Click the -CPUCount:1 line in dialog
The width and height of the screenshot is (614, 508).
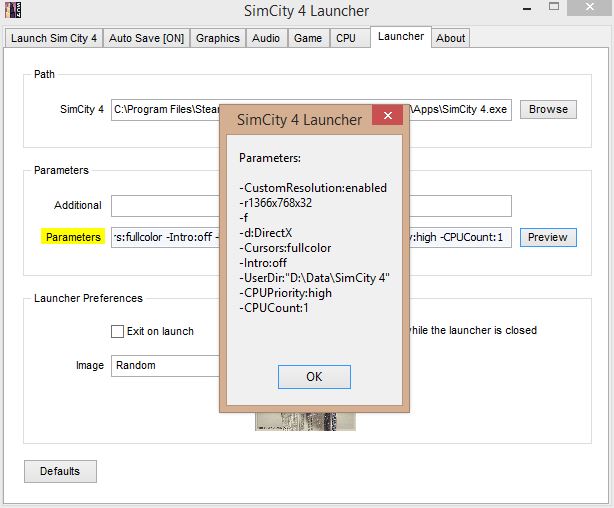(274, 308)
